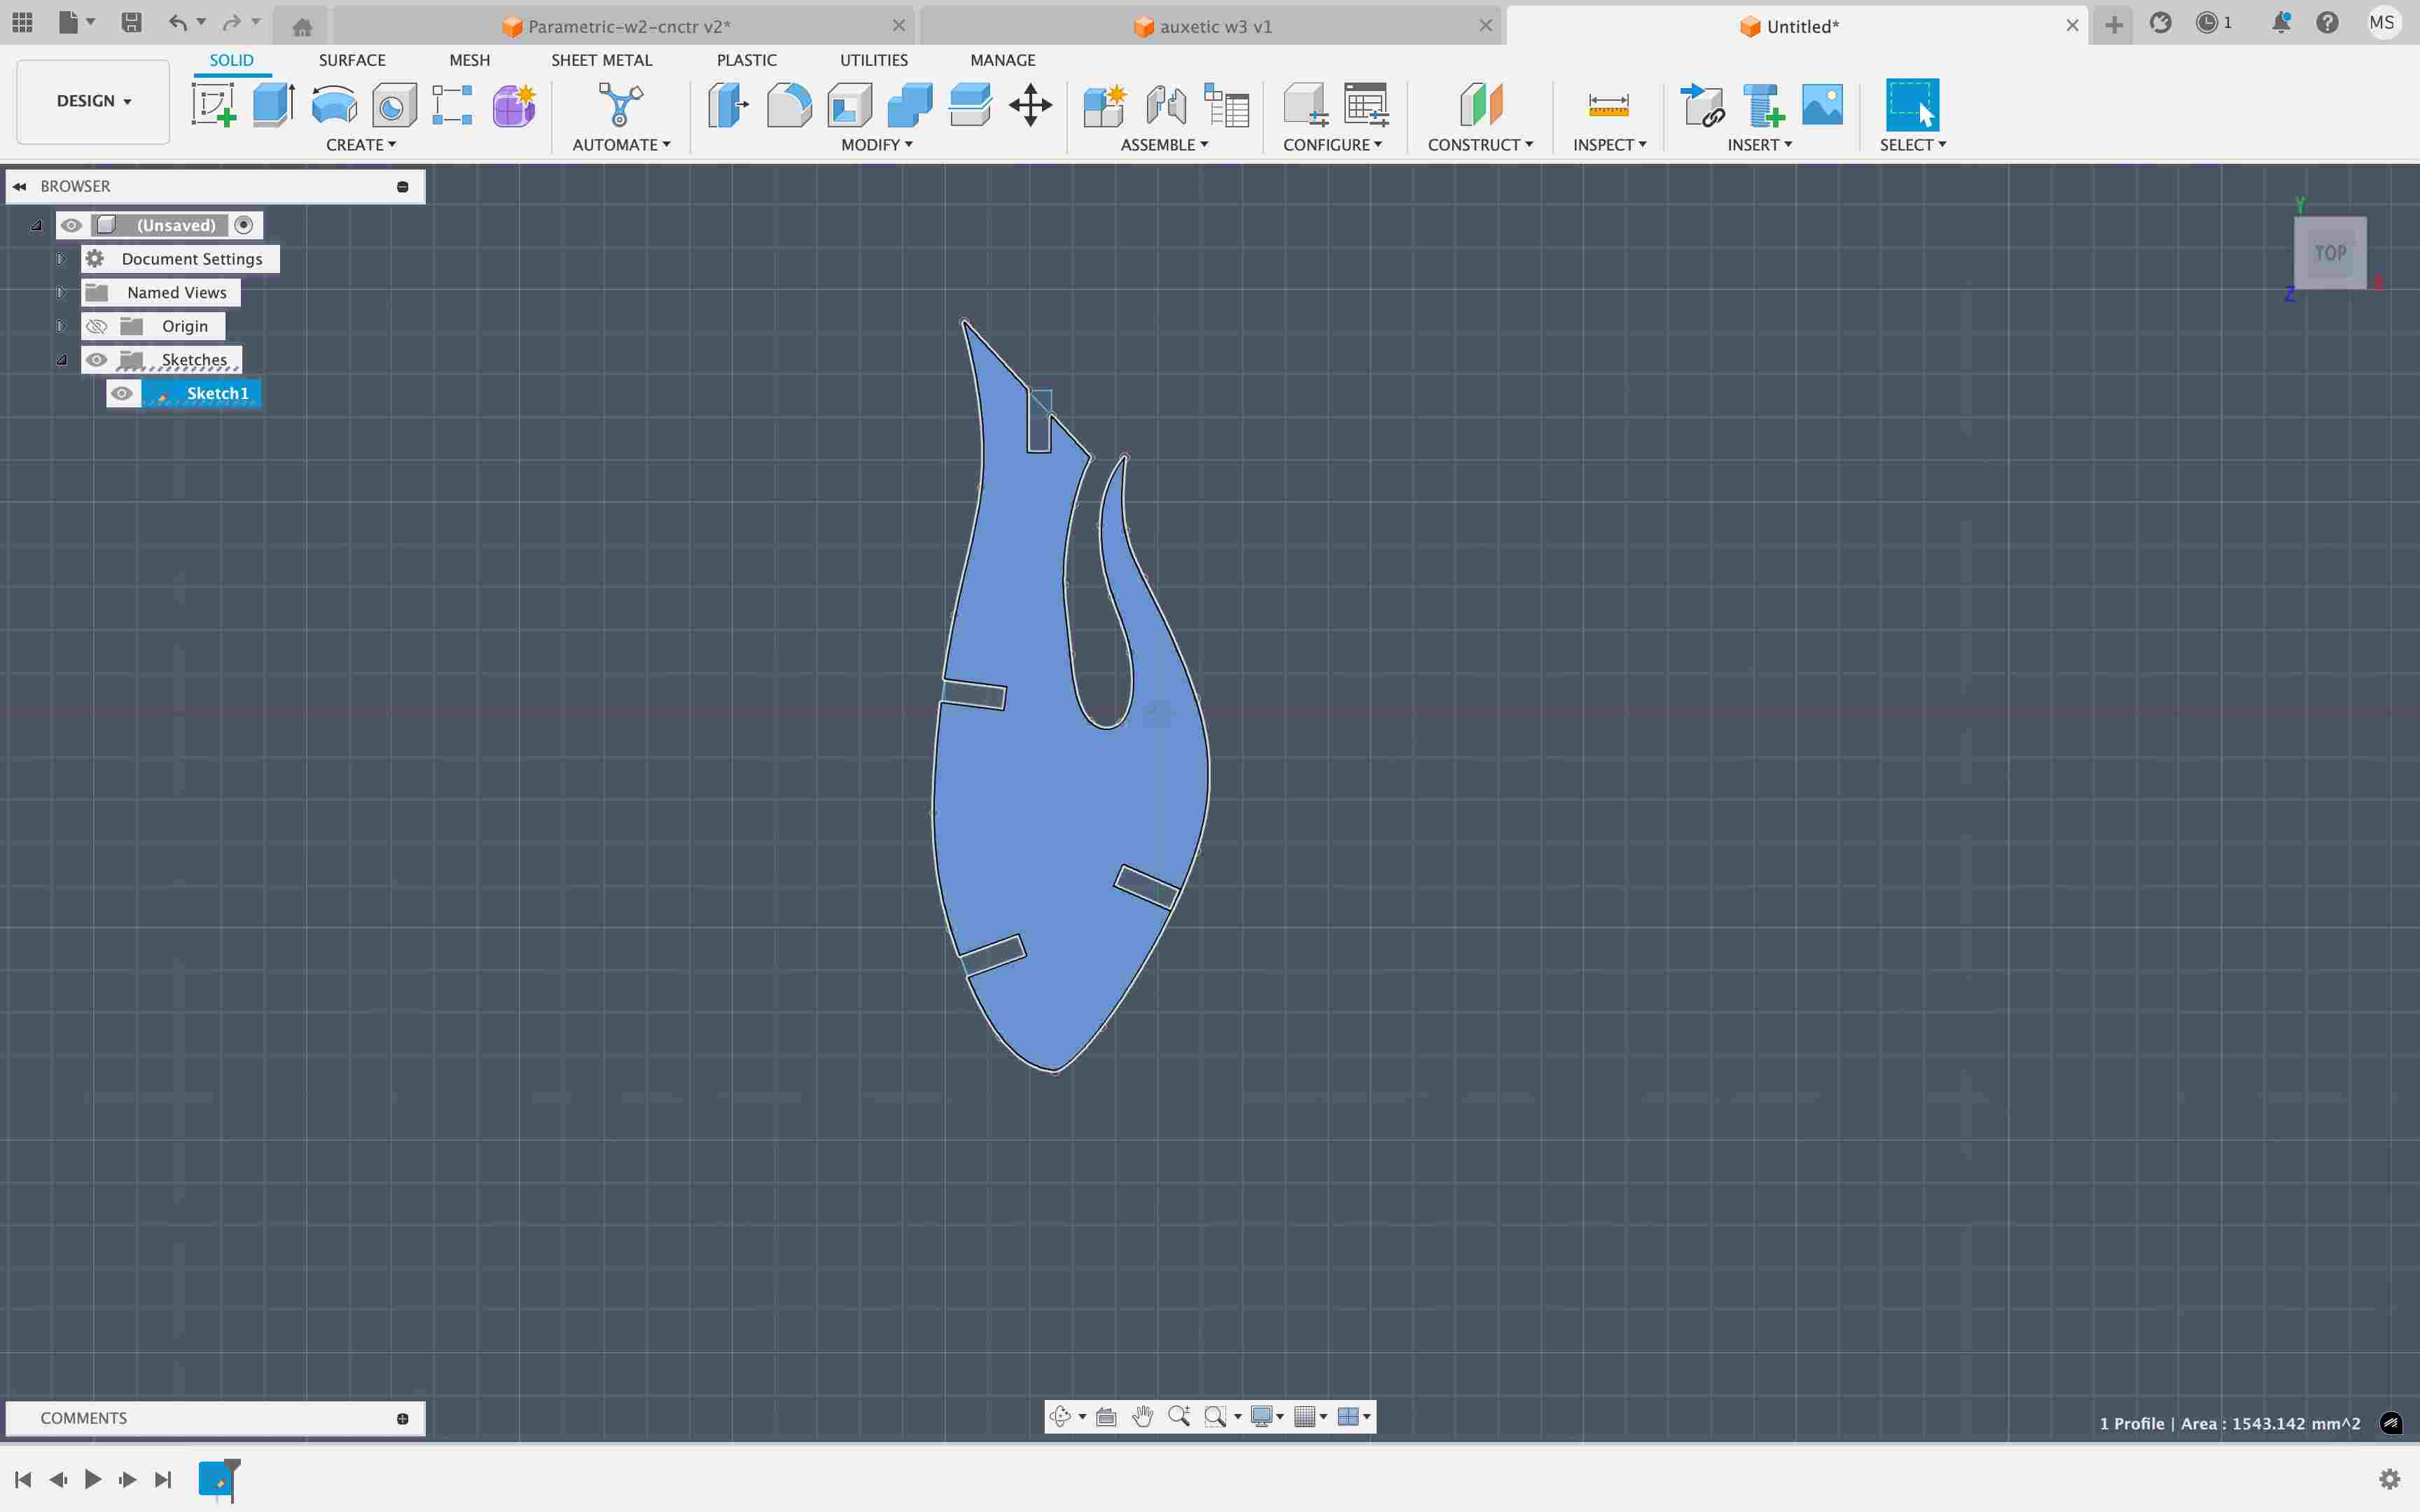This screenshot has width=2420, height=1512.
Task: Click the Configure Model icon
Action: [1305, 105]
